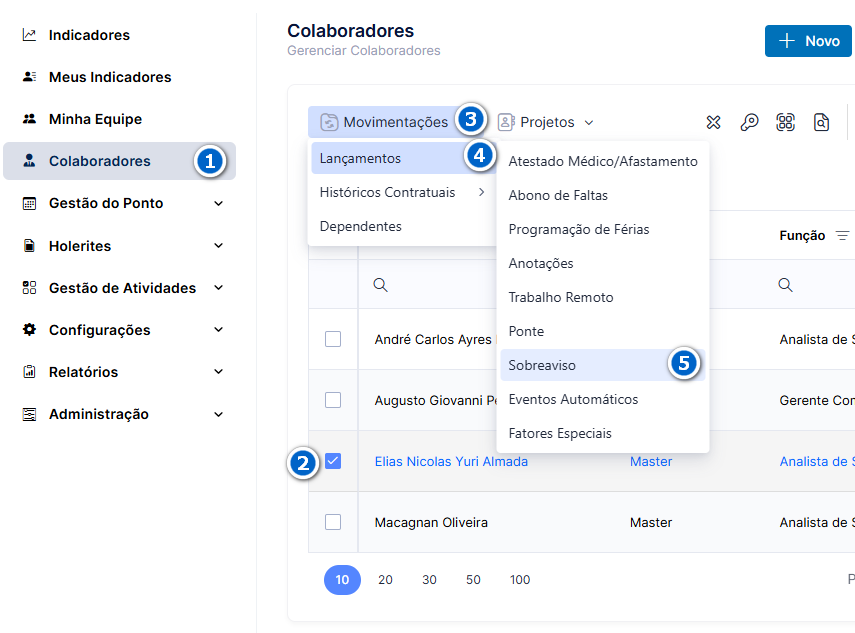The image size is (855, 633).
Task: Expand the Gestão de Atividades chevron
Action: pos(218,288)
